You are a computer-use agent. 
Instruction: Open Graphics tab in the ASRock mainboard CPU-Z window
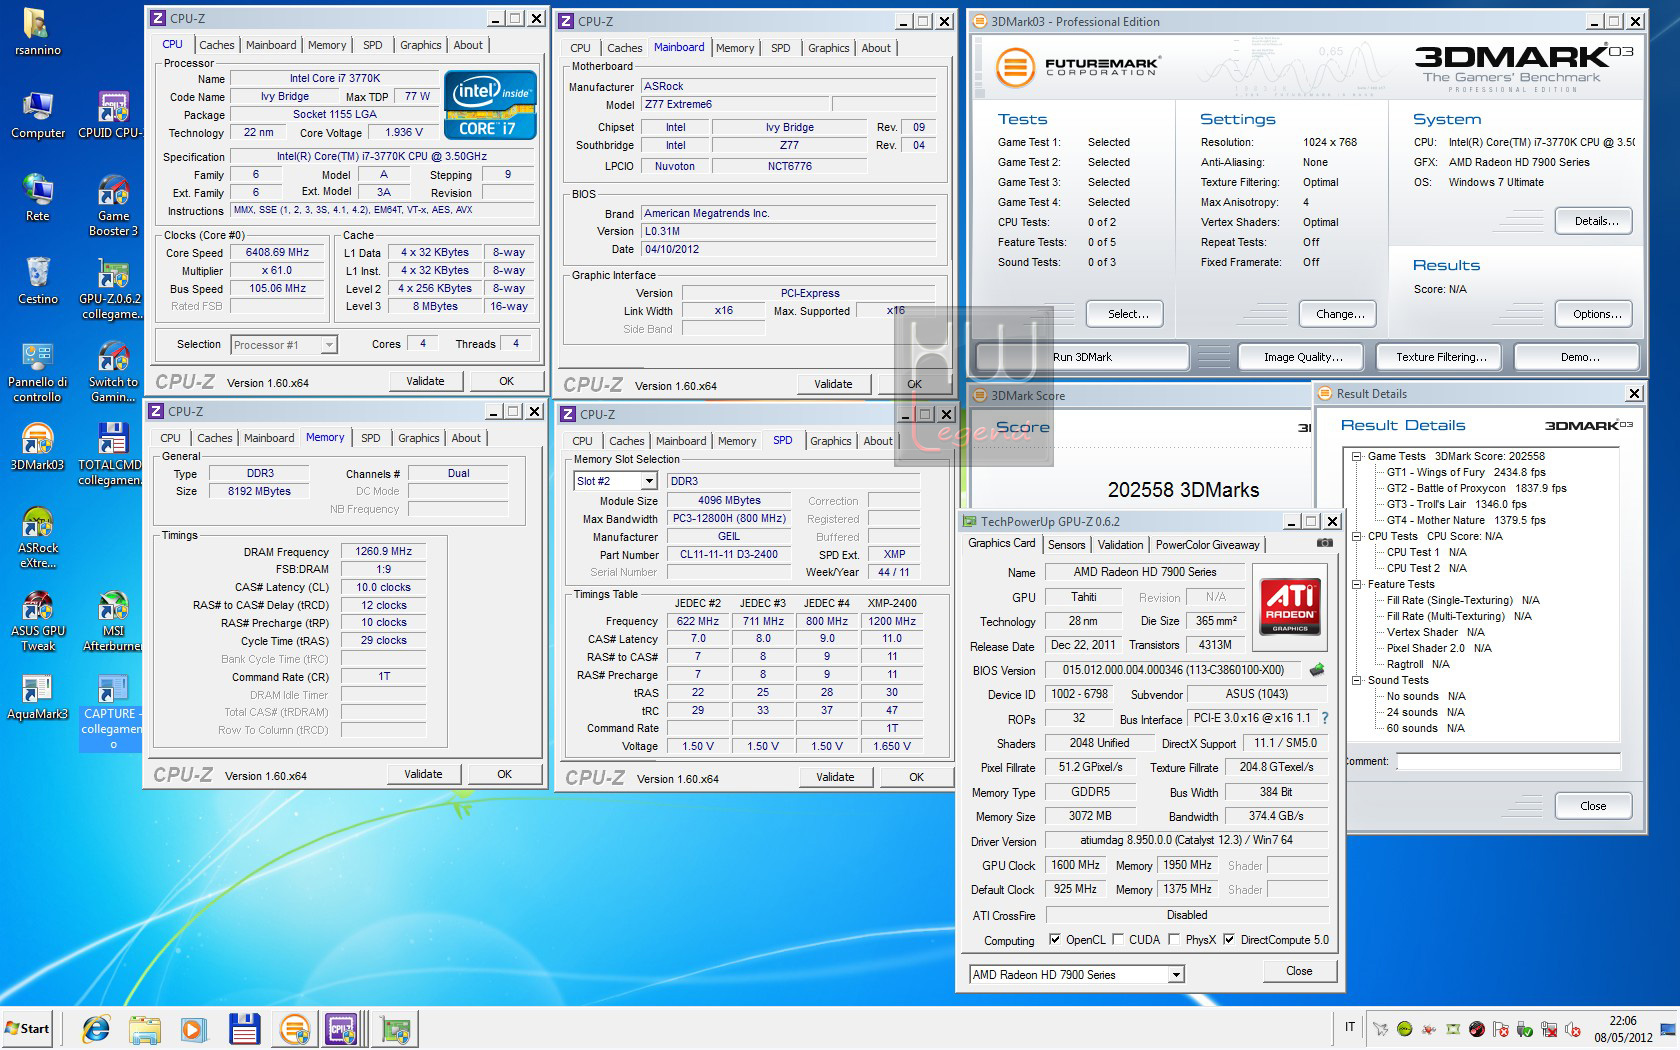point(828,48)
